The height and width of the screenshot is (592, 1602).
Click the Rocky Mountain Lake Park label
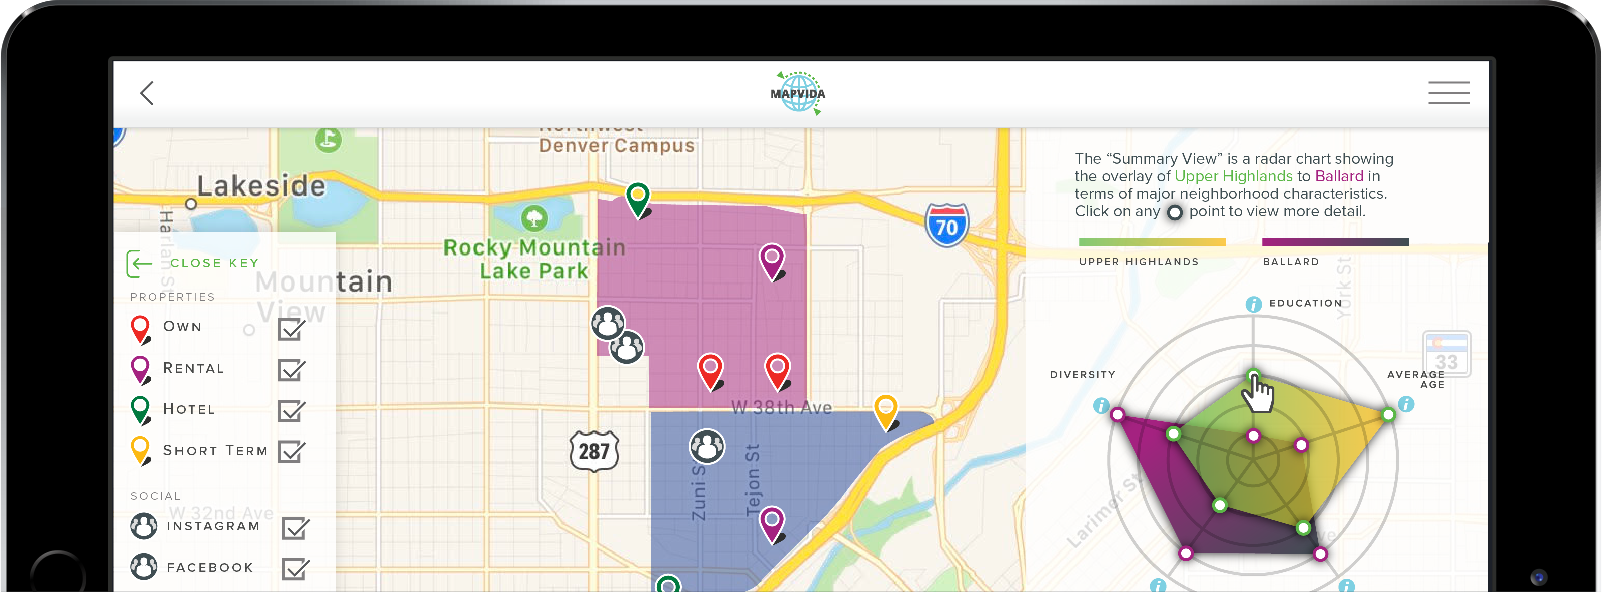pyautogui.click(x=534, y=259)
